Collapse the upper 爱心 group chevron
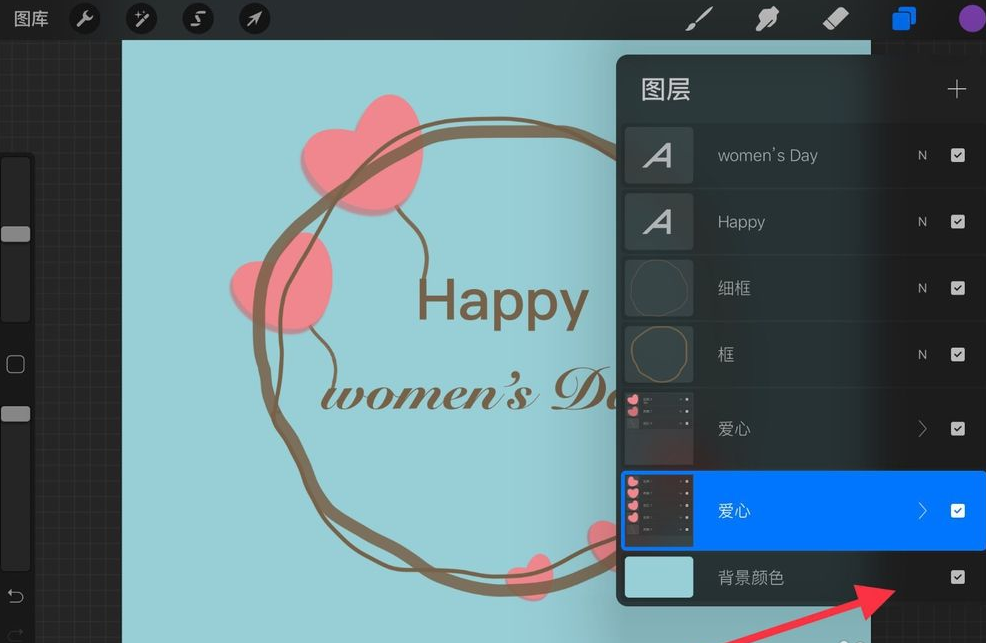 click(922, 428)
